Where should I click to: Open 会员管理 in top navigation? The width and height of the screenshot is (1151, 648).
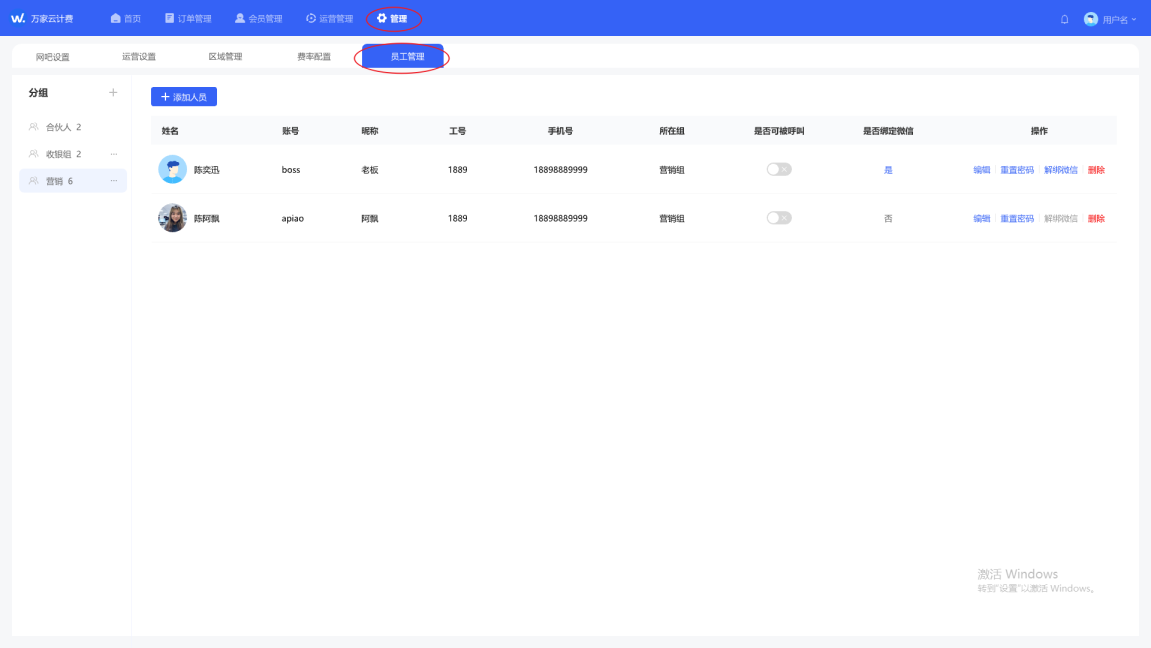258,18
